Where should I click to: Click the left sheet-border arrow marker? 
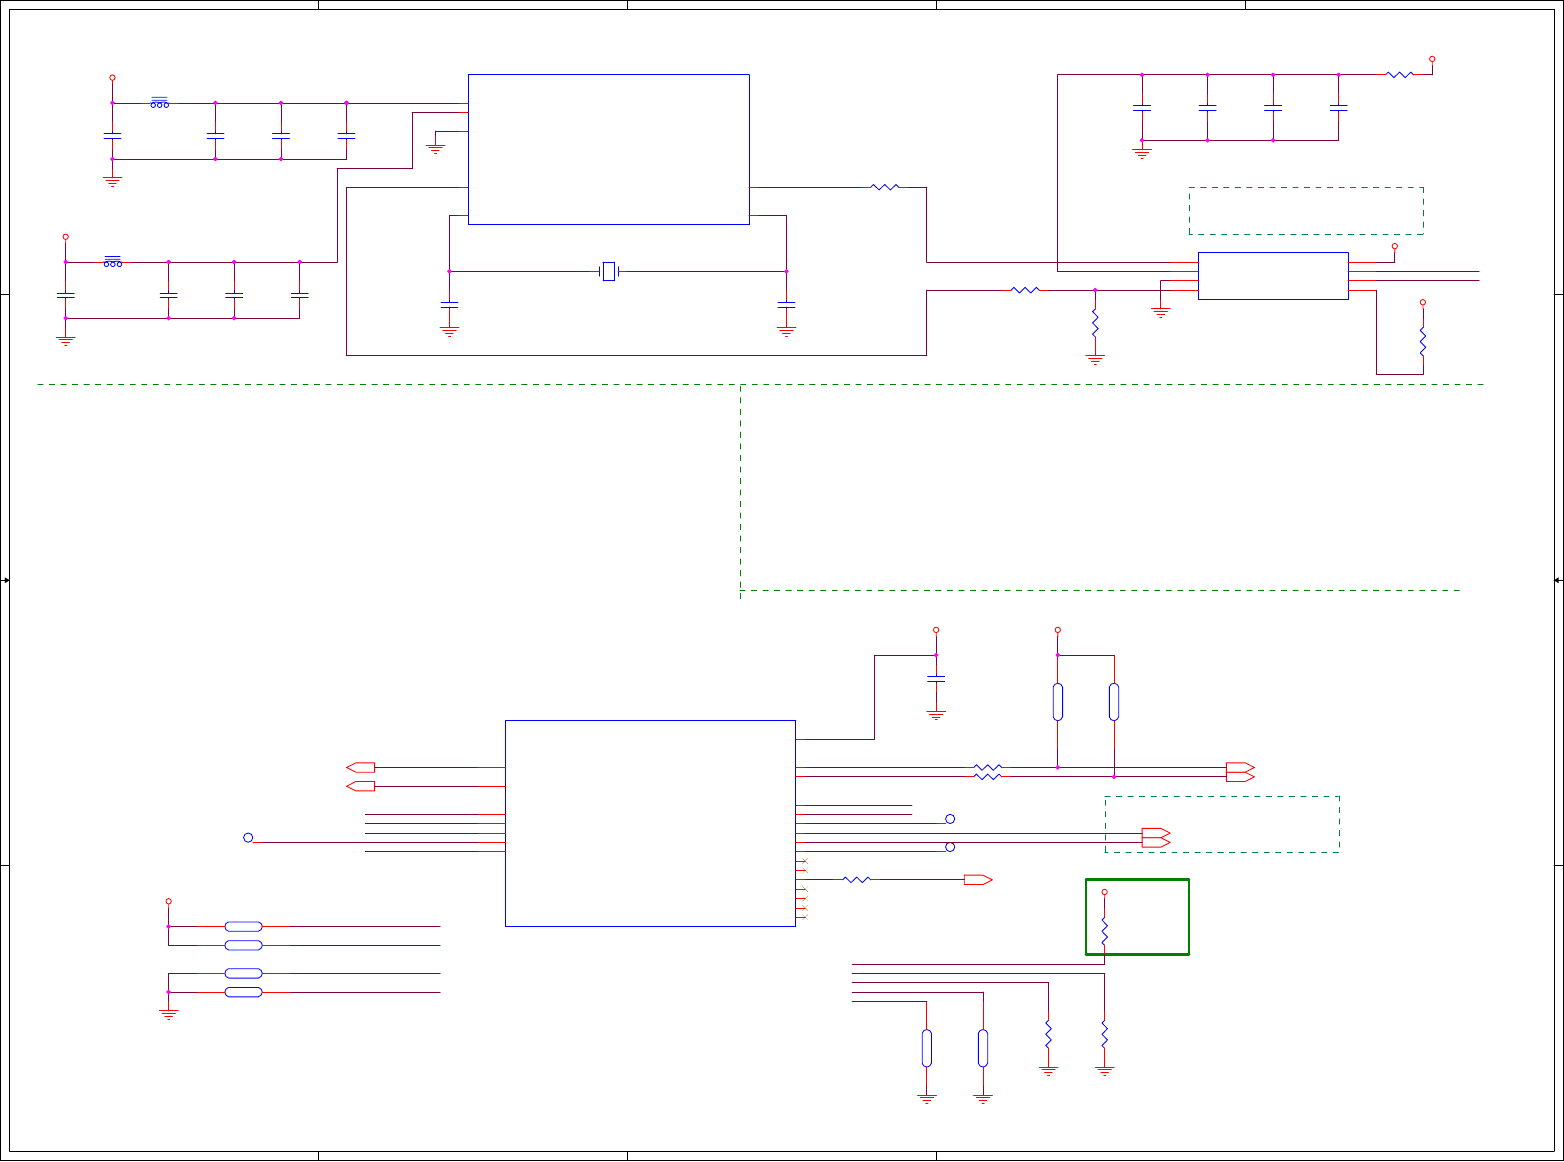6,580
